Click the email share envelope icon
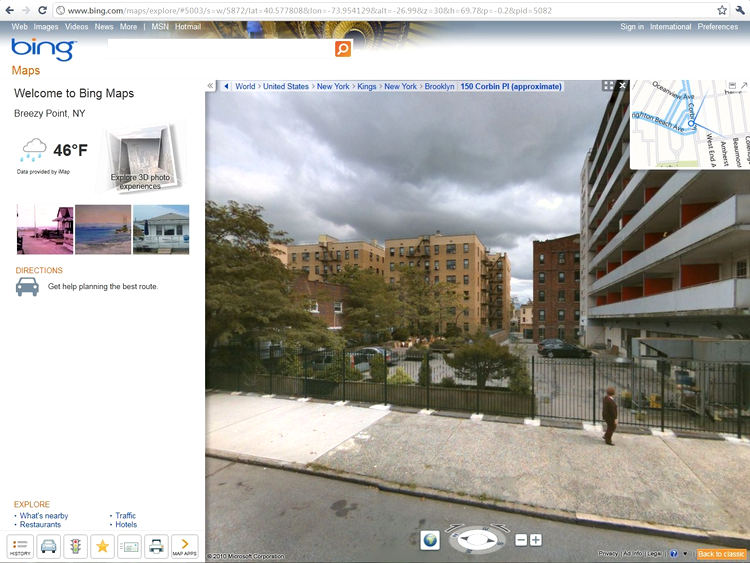Screen dimensions: 750x563 click(x=130, y=546)
